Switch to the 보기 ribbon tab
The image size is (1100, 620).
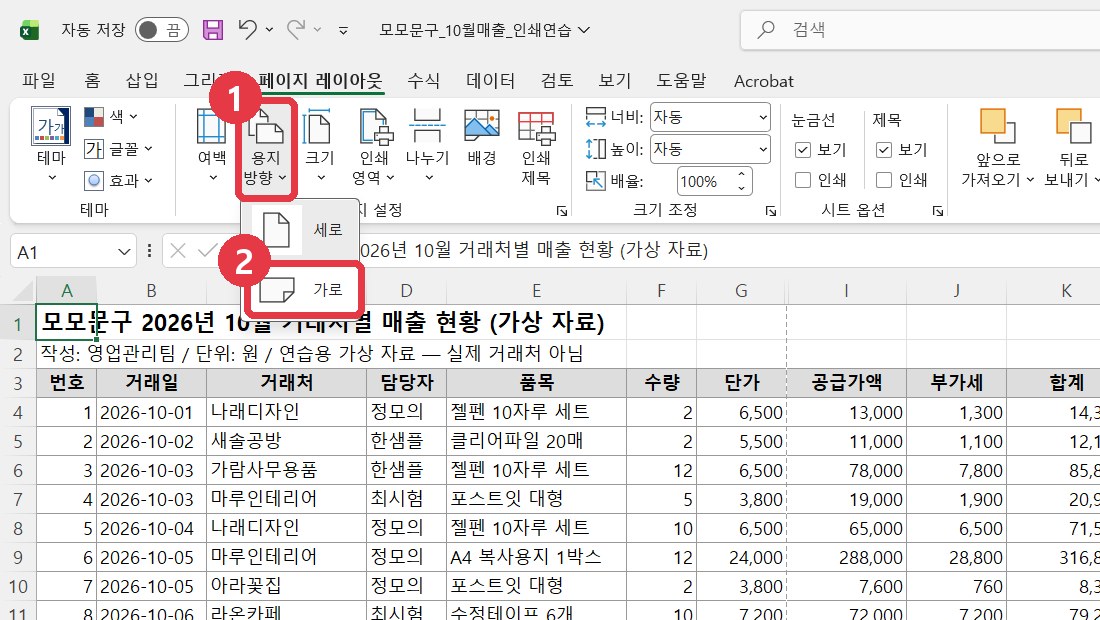615,81
